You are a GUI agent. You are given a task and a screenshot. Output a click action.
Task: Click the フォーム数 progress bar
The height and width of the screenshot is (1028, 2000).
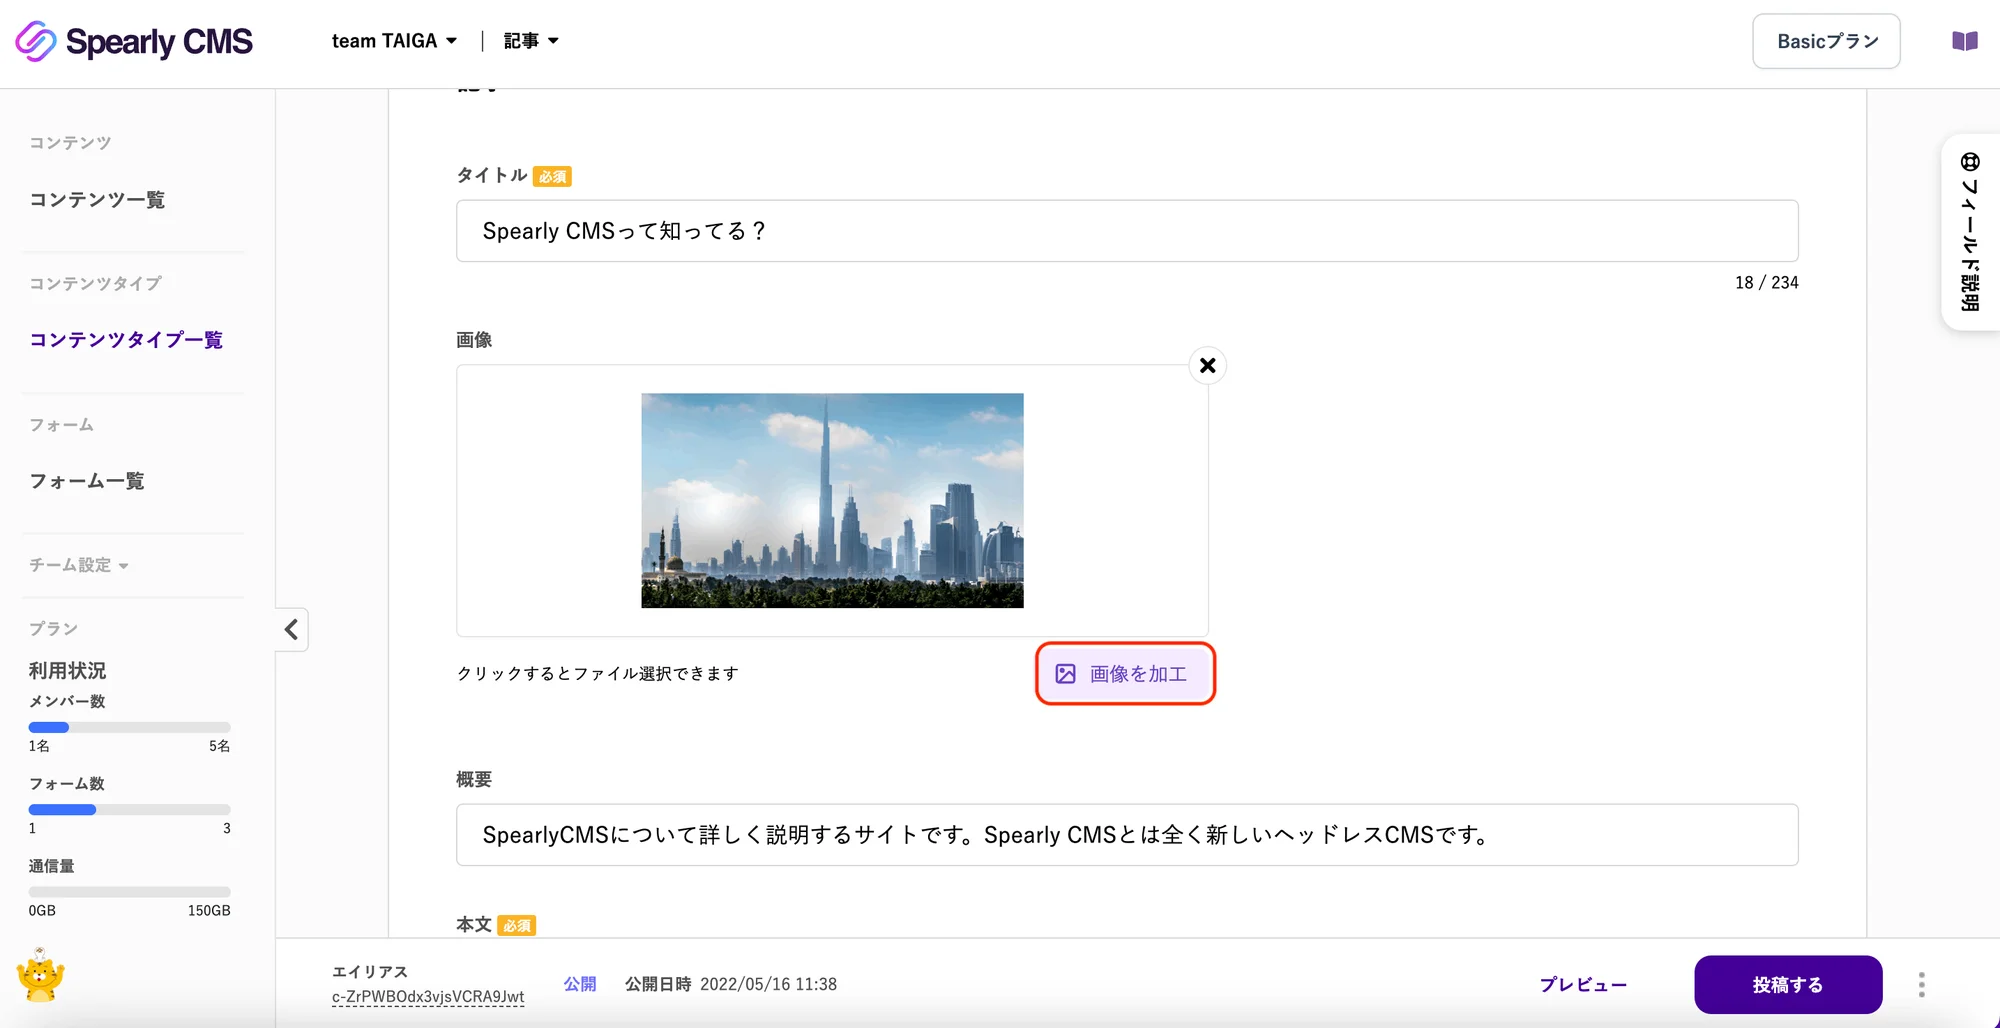[129, 809]
